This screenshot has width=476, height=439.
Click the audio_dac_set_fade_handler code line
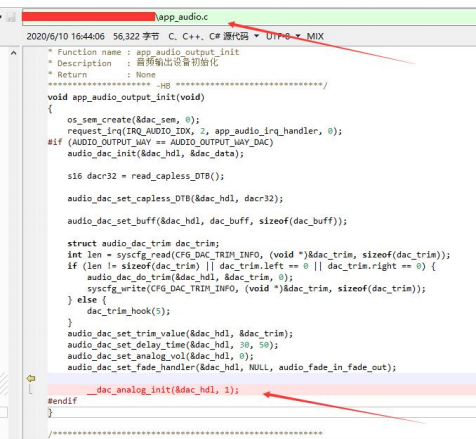point(232,367)
